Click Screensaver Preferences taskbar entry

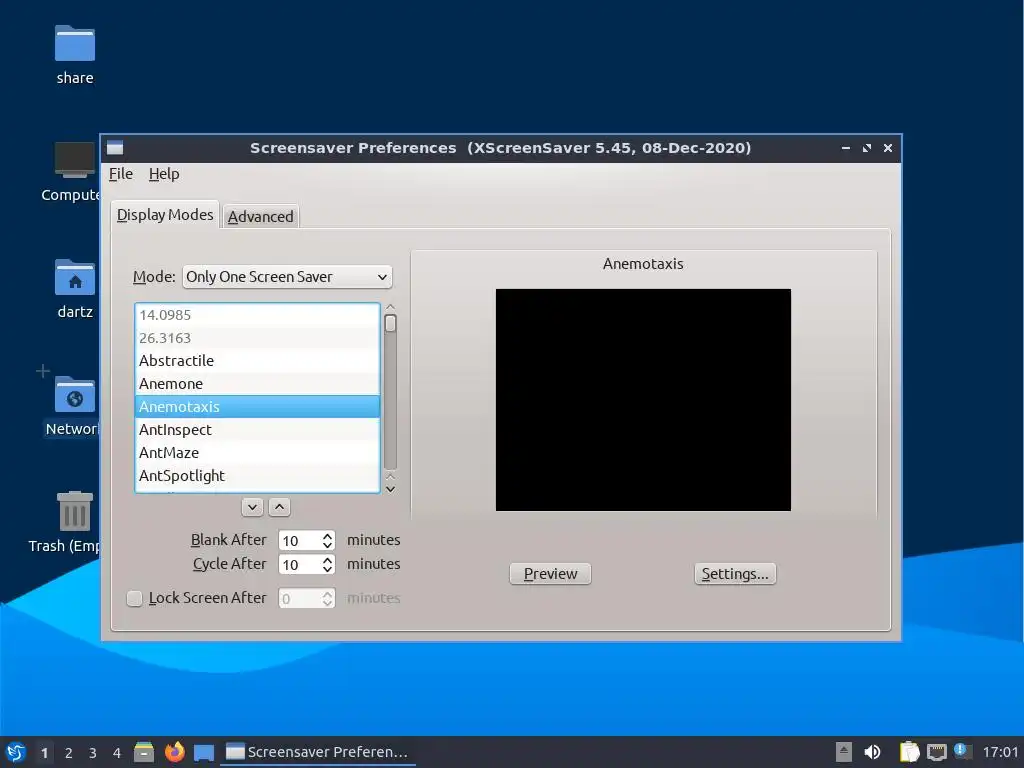pyautogui.click(x=317, y=752)
